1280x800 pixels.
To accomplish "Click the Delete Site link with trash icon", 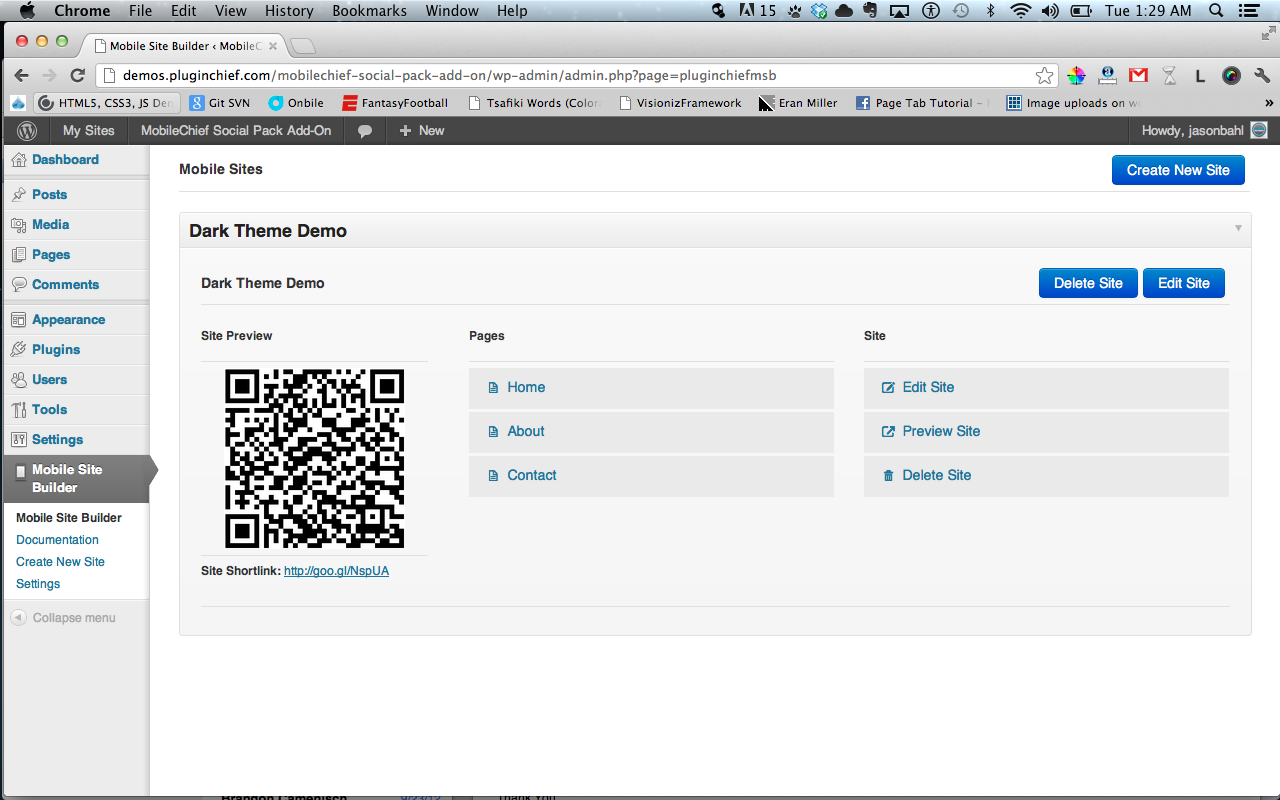I will (x=937, y=475).
